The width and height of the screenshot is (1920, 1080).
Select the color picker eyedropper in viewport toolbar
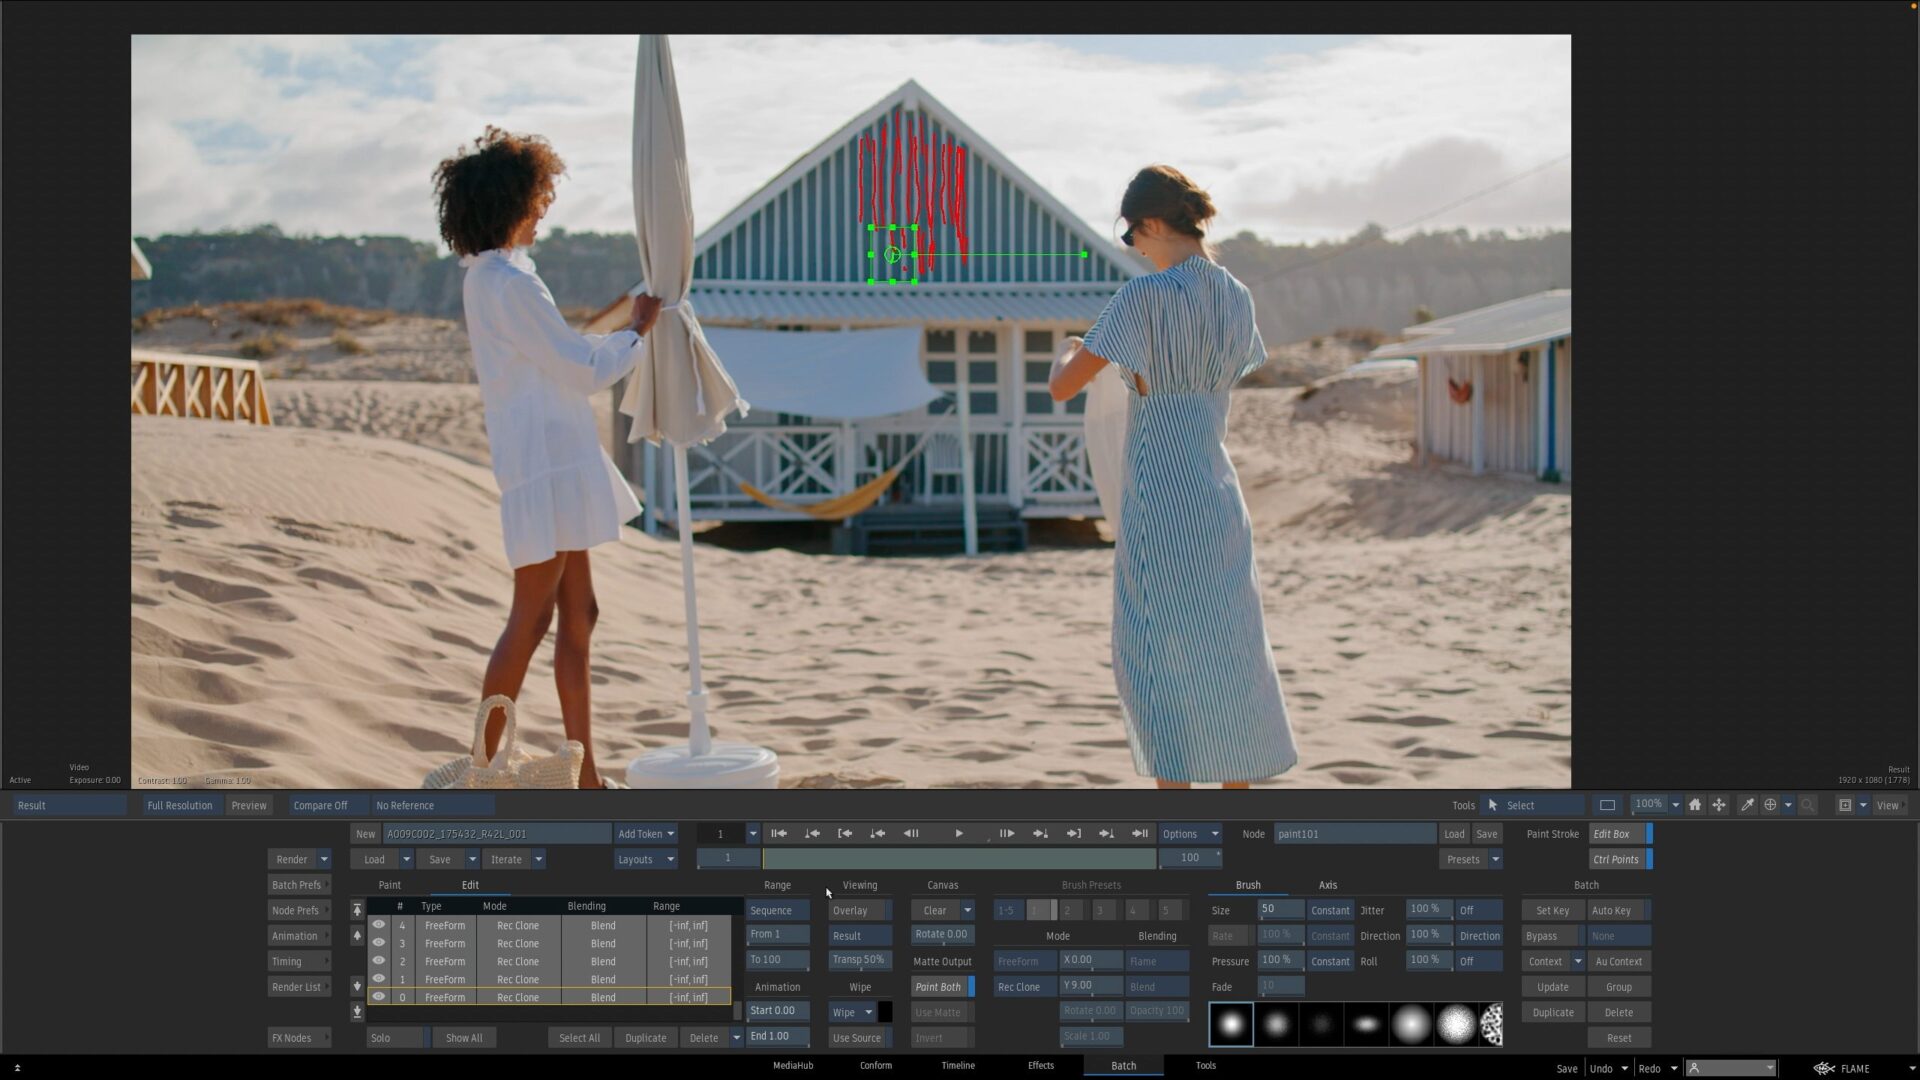coord(1748,804)
